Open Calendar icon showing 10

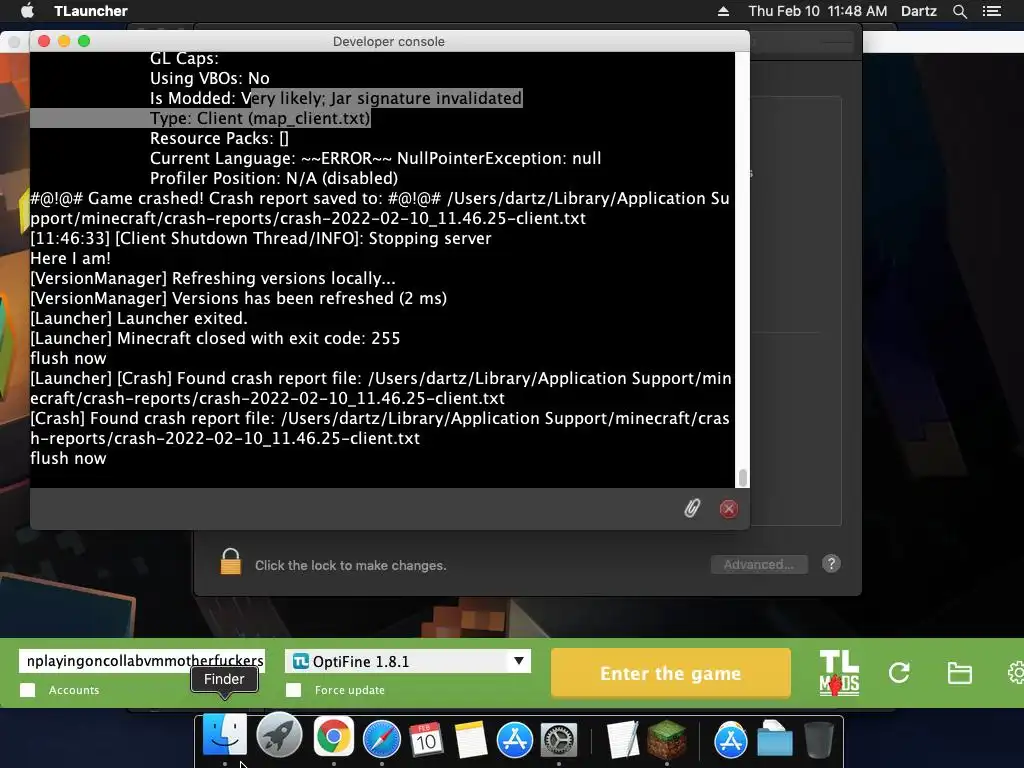click(x=426, y=739)
